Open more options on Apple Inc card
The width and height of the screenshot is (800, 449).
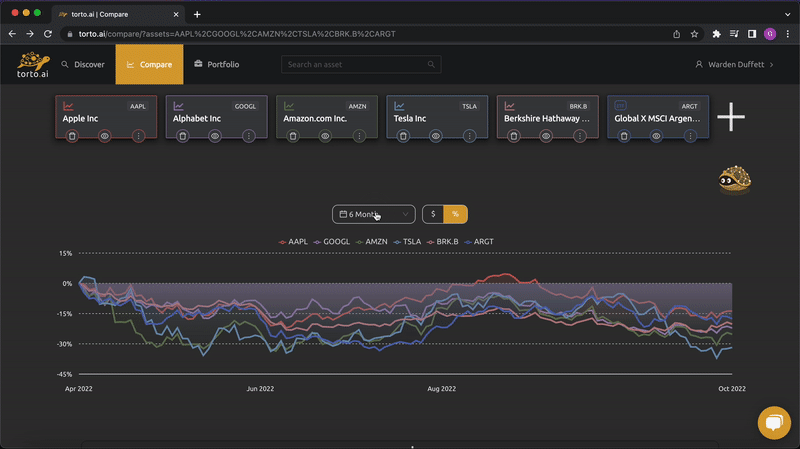[138, 136]
